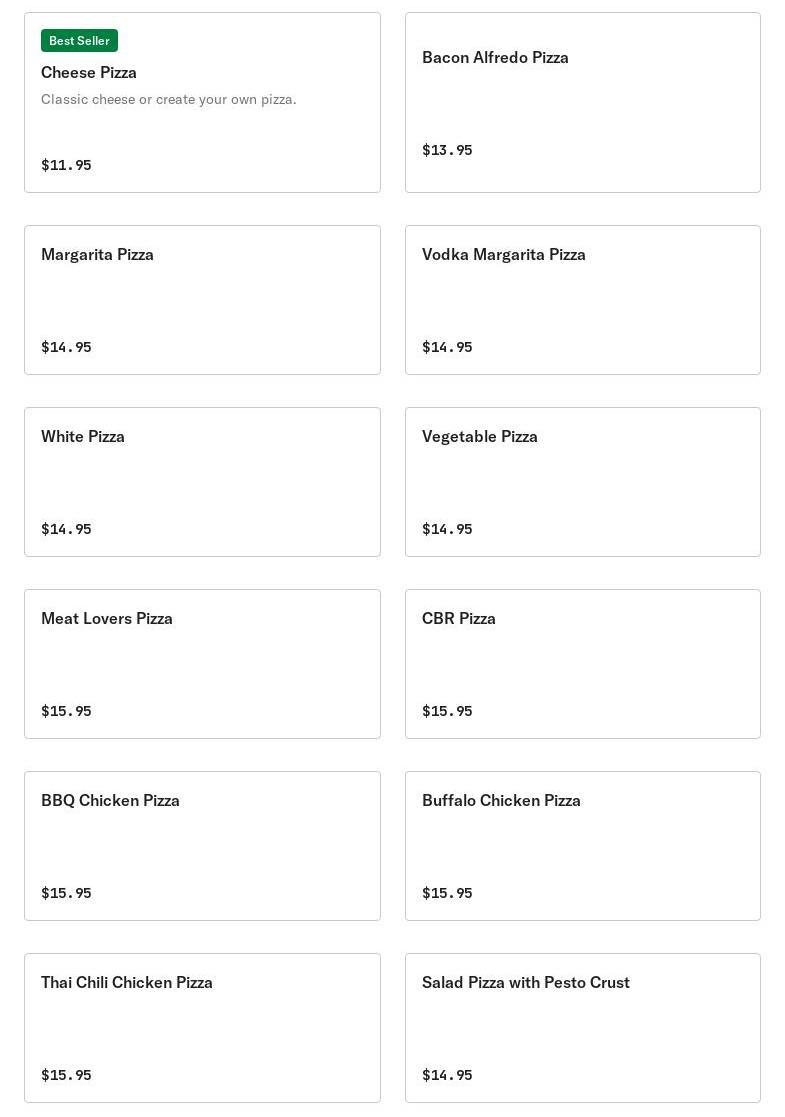Screen dimensions: 785x1117
Task: Open the Cheese Pizza menu item
Action: point(202,102)
